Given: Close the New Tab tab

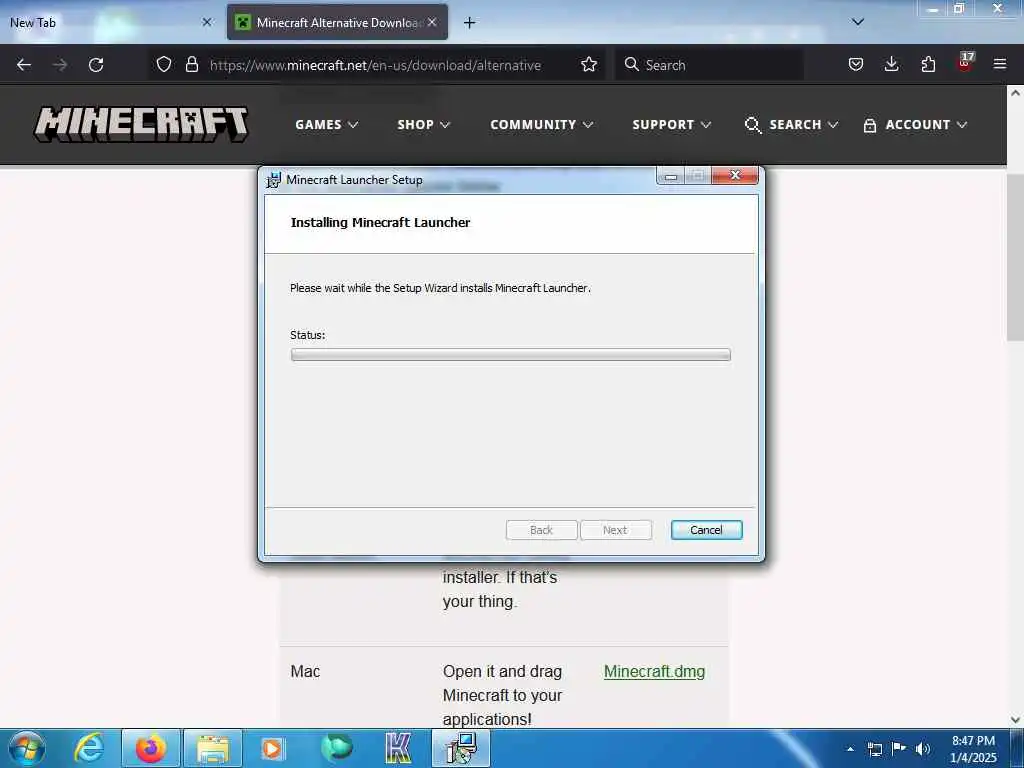Looking at the screenshot, I should tap(207, 22).
